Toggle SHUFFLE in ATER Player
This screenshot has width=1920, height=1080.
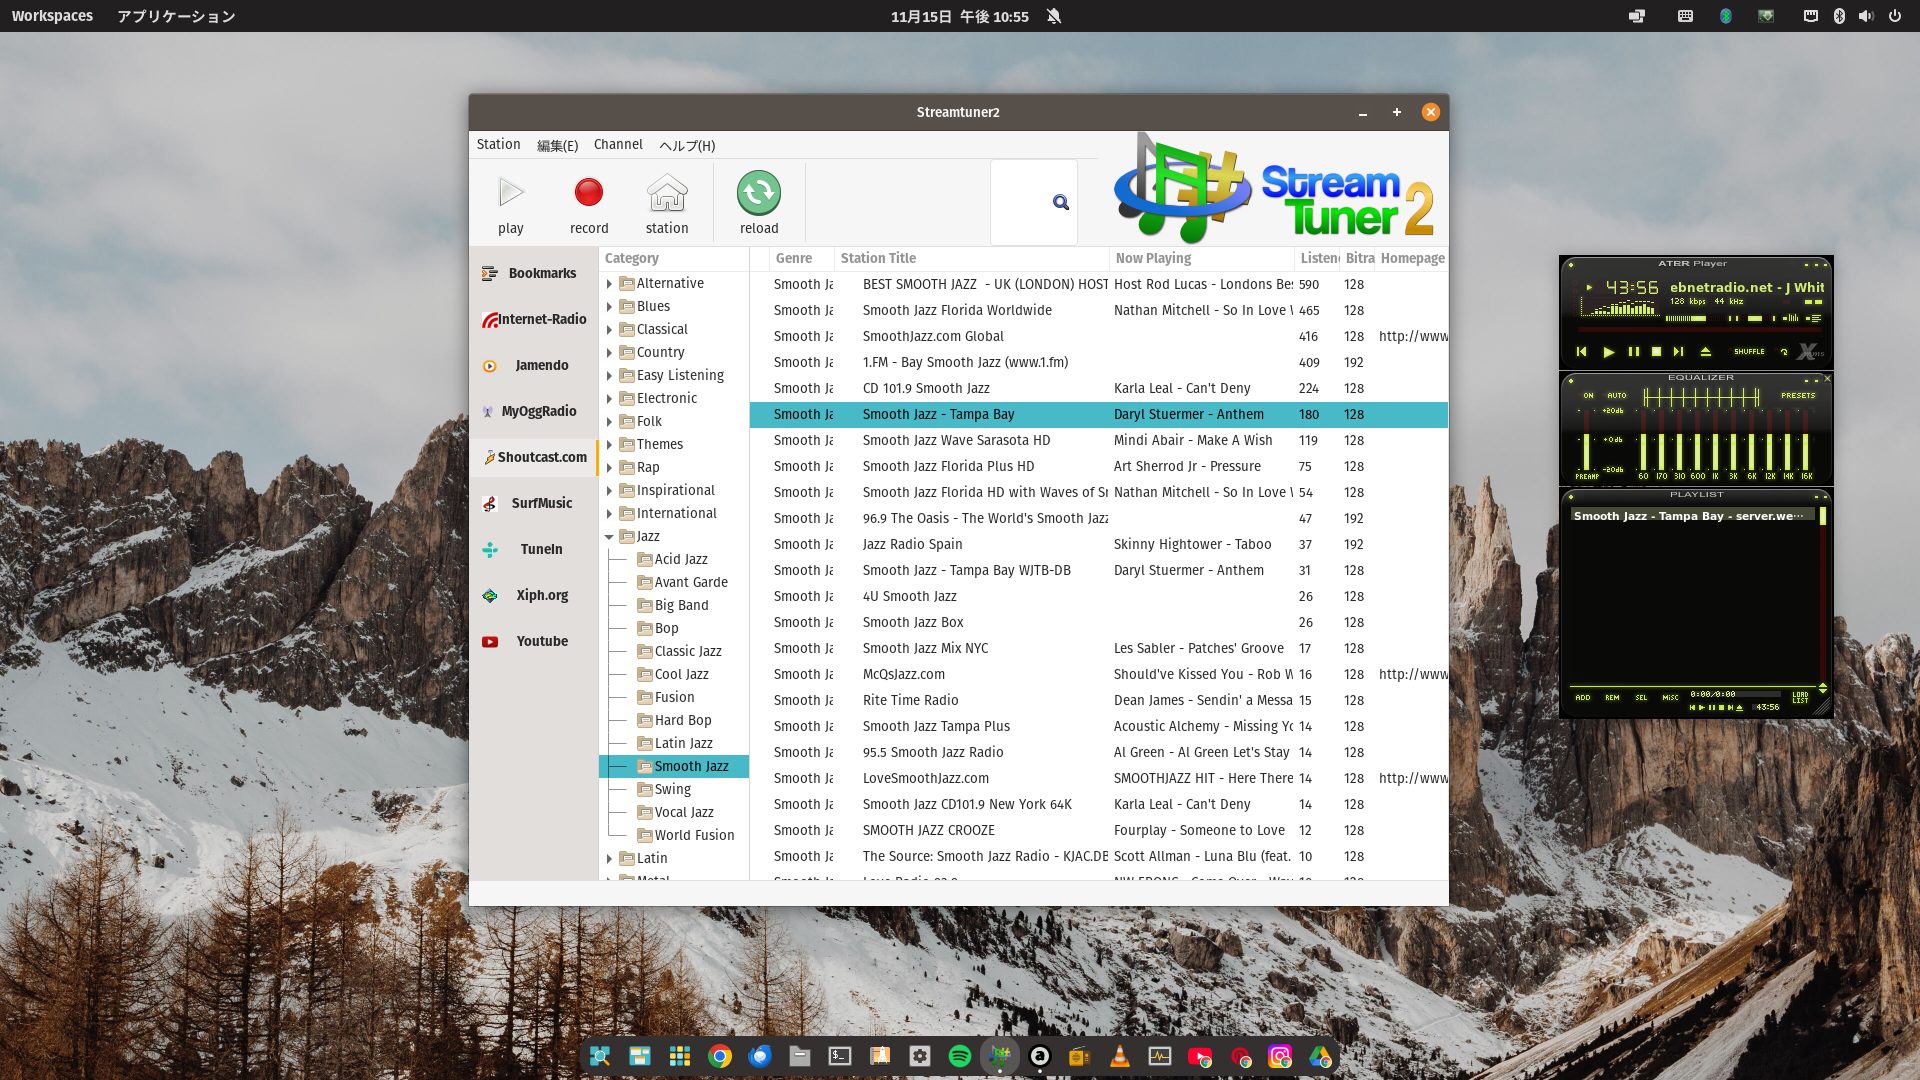[1749, 352]
